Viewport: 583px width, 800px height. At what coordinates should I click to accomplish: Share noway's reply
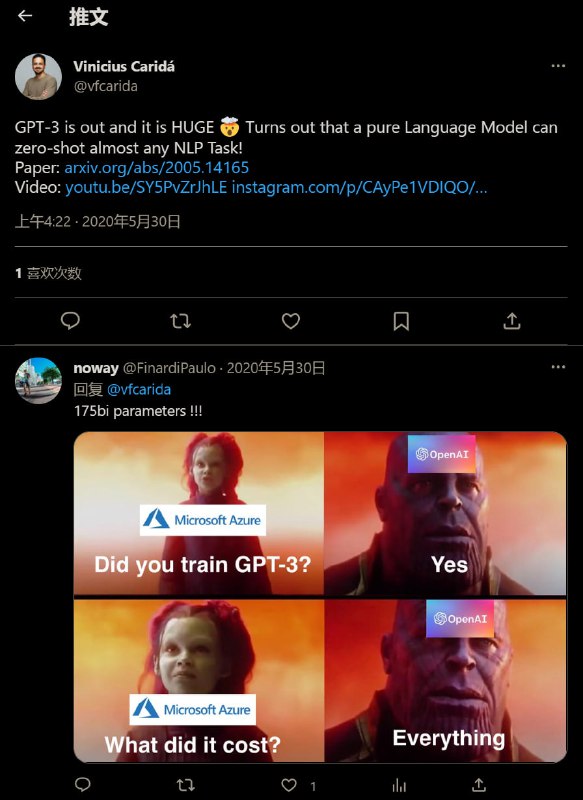(478, 784)
